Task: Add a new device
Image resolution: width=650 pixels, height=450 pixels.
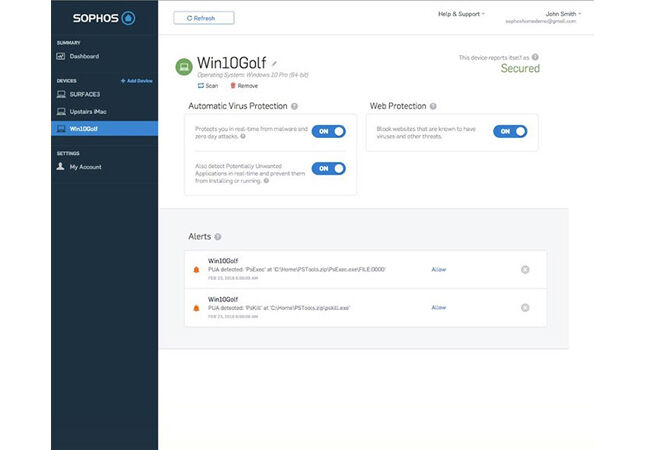Action: click(x=136, y=81)
